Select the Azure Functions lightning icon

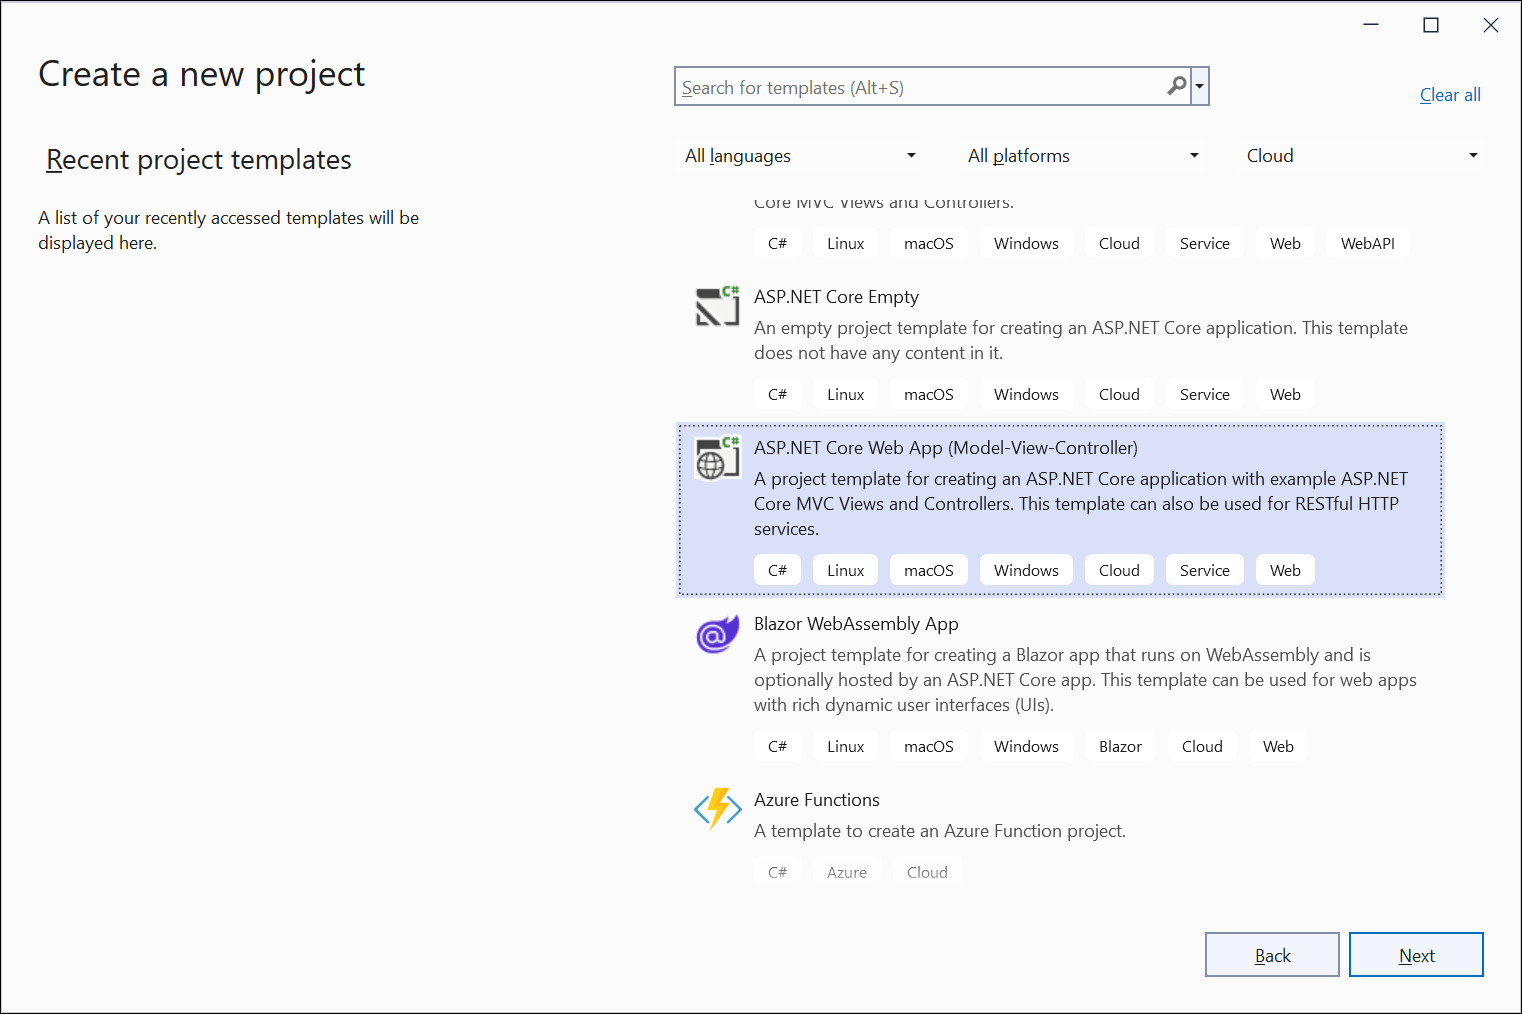pos(717,809)
